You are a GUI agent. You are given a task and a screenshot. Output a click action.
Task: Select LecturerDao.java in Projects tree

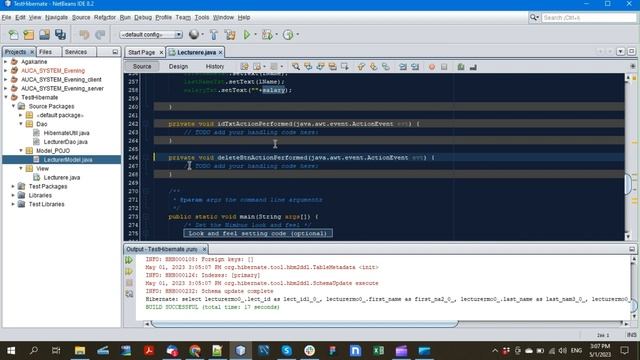point(65,142)
